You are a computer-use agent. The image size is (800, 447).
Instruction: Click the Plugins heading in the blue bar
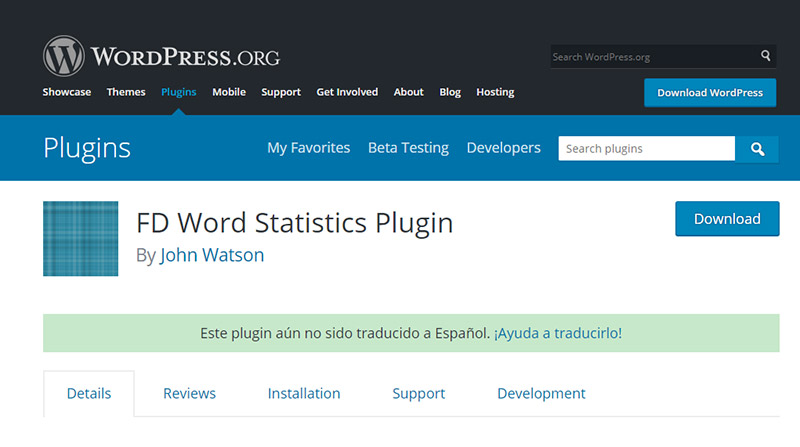coord(87,148)
